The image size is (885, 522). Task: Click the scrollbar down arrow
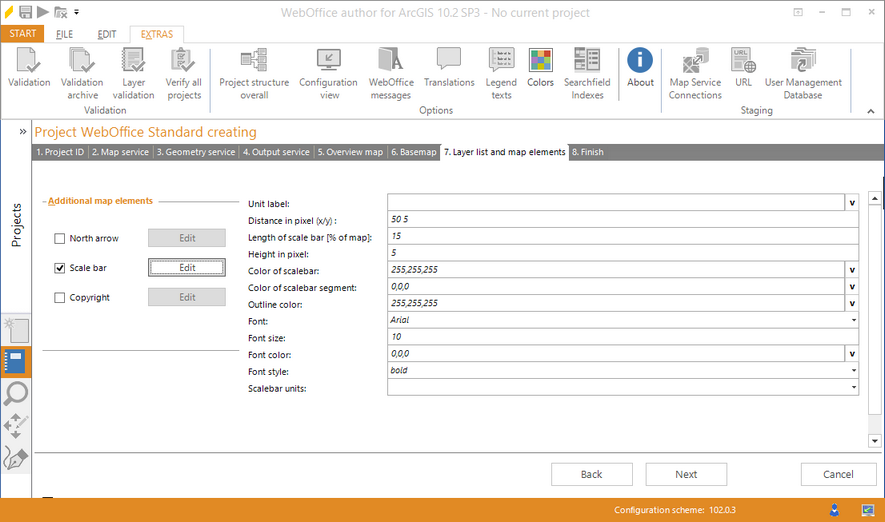click(874, 441)
